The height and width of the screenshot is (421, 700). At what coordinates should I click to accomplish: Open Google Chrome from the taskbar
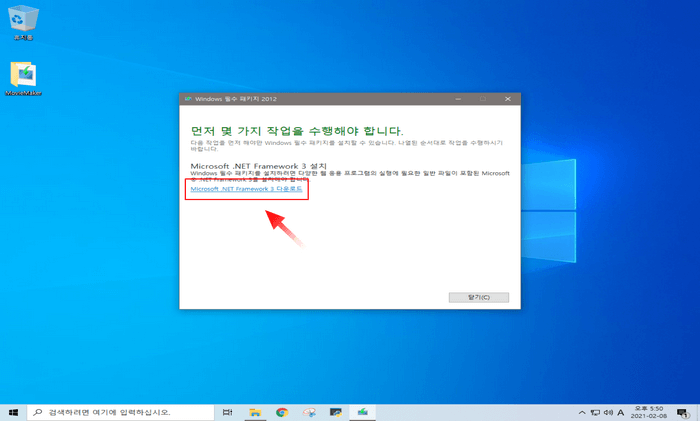point(282,412)
